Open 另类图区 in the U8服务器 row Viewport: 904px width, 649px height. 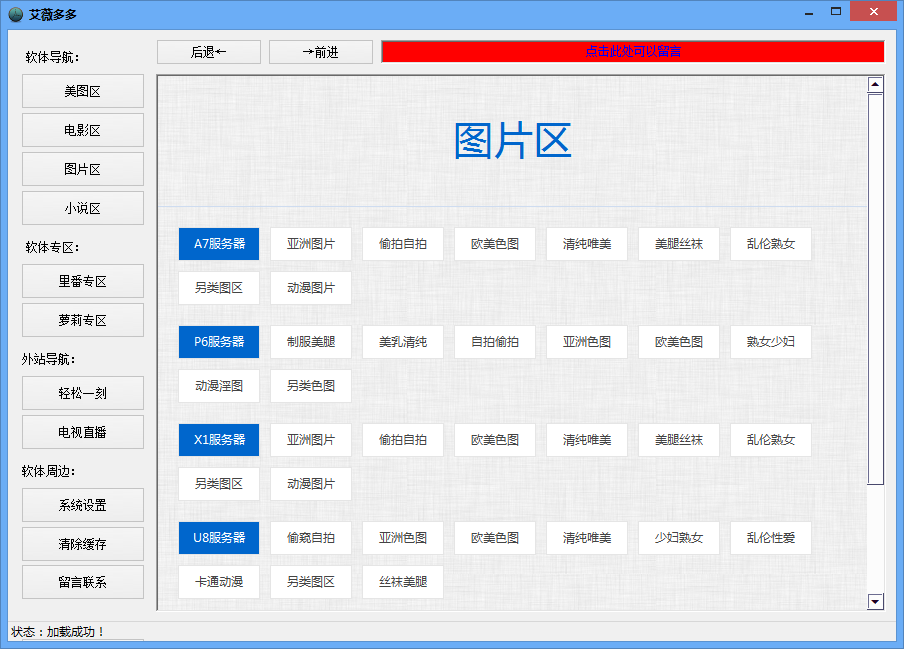(x=311, y=582)
